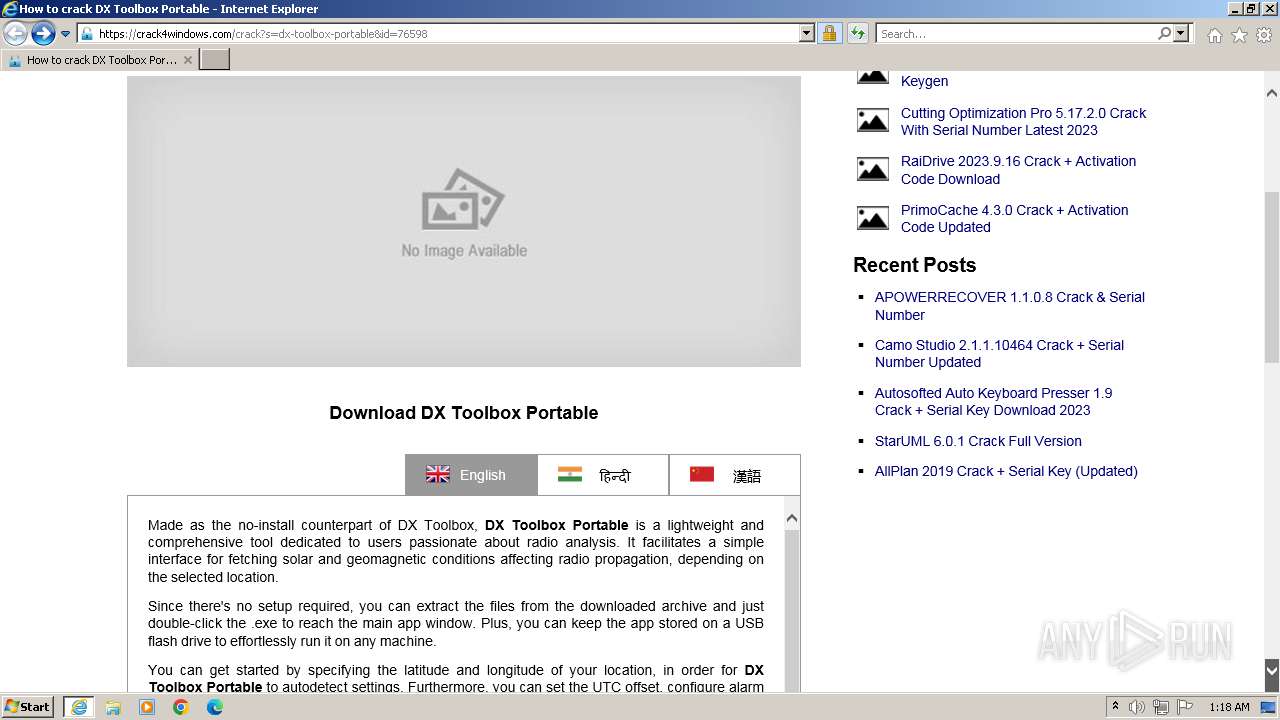
Task: Open the search provider dropdown
Action: point(1181,34)
